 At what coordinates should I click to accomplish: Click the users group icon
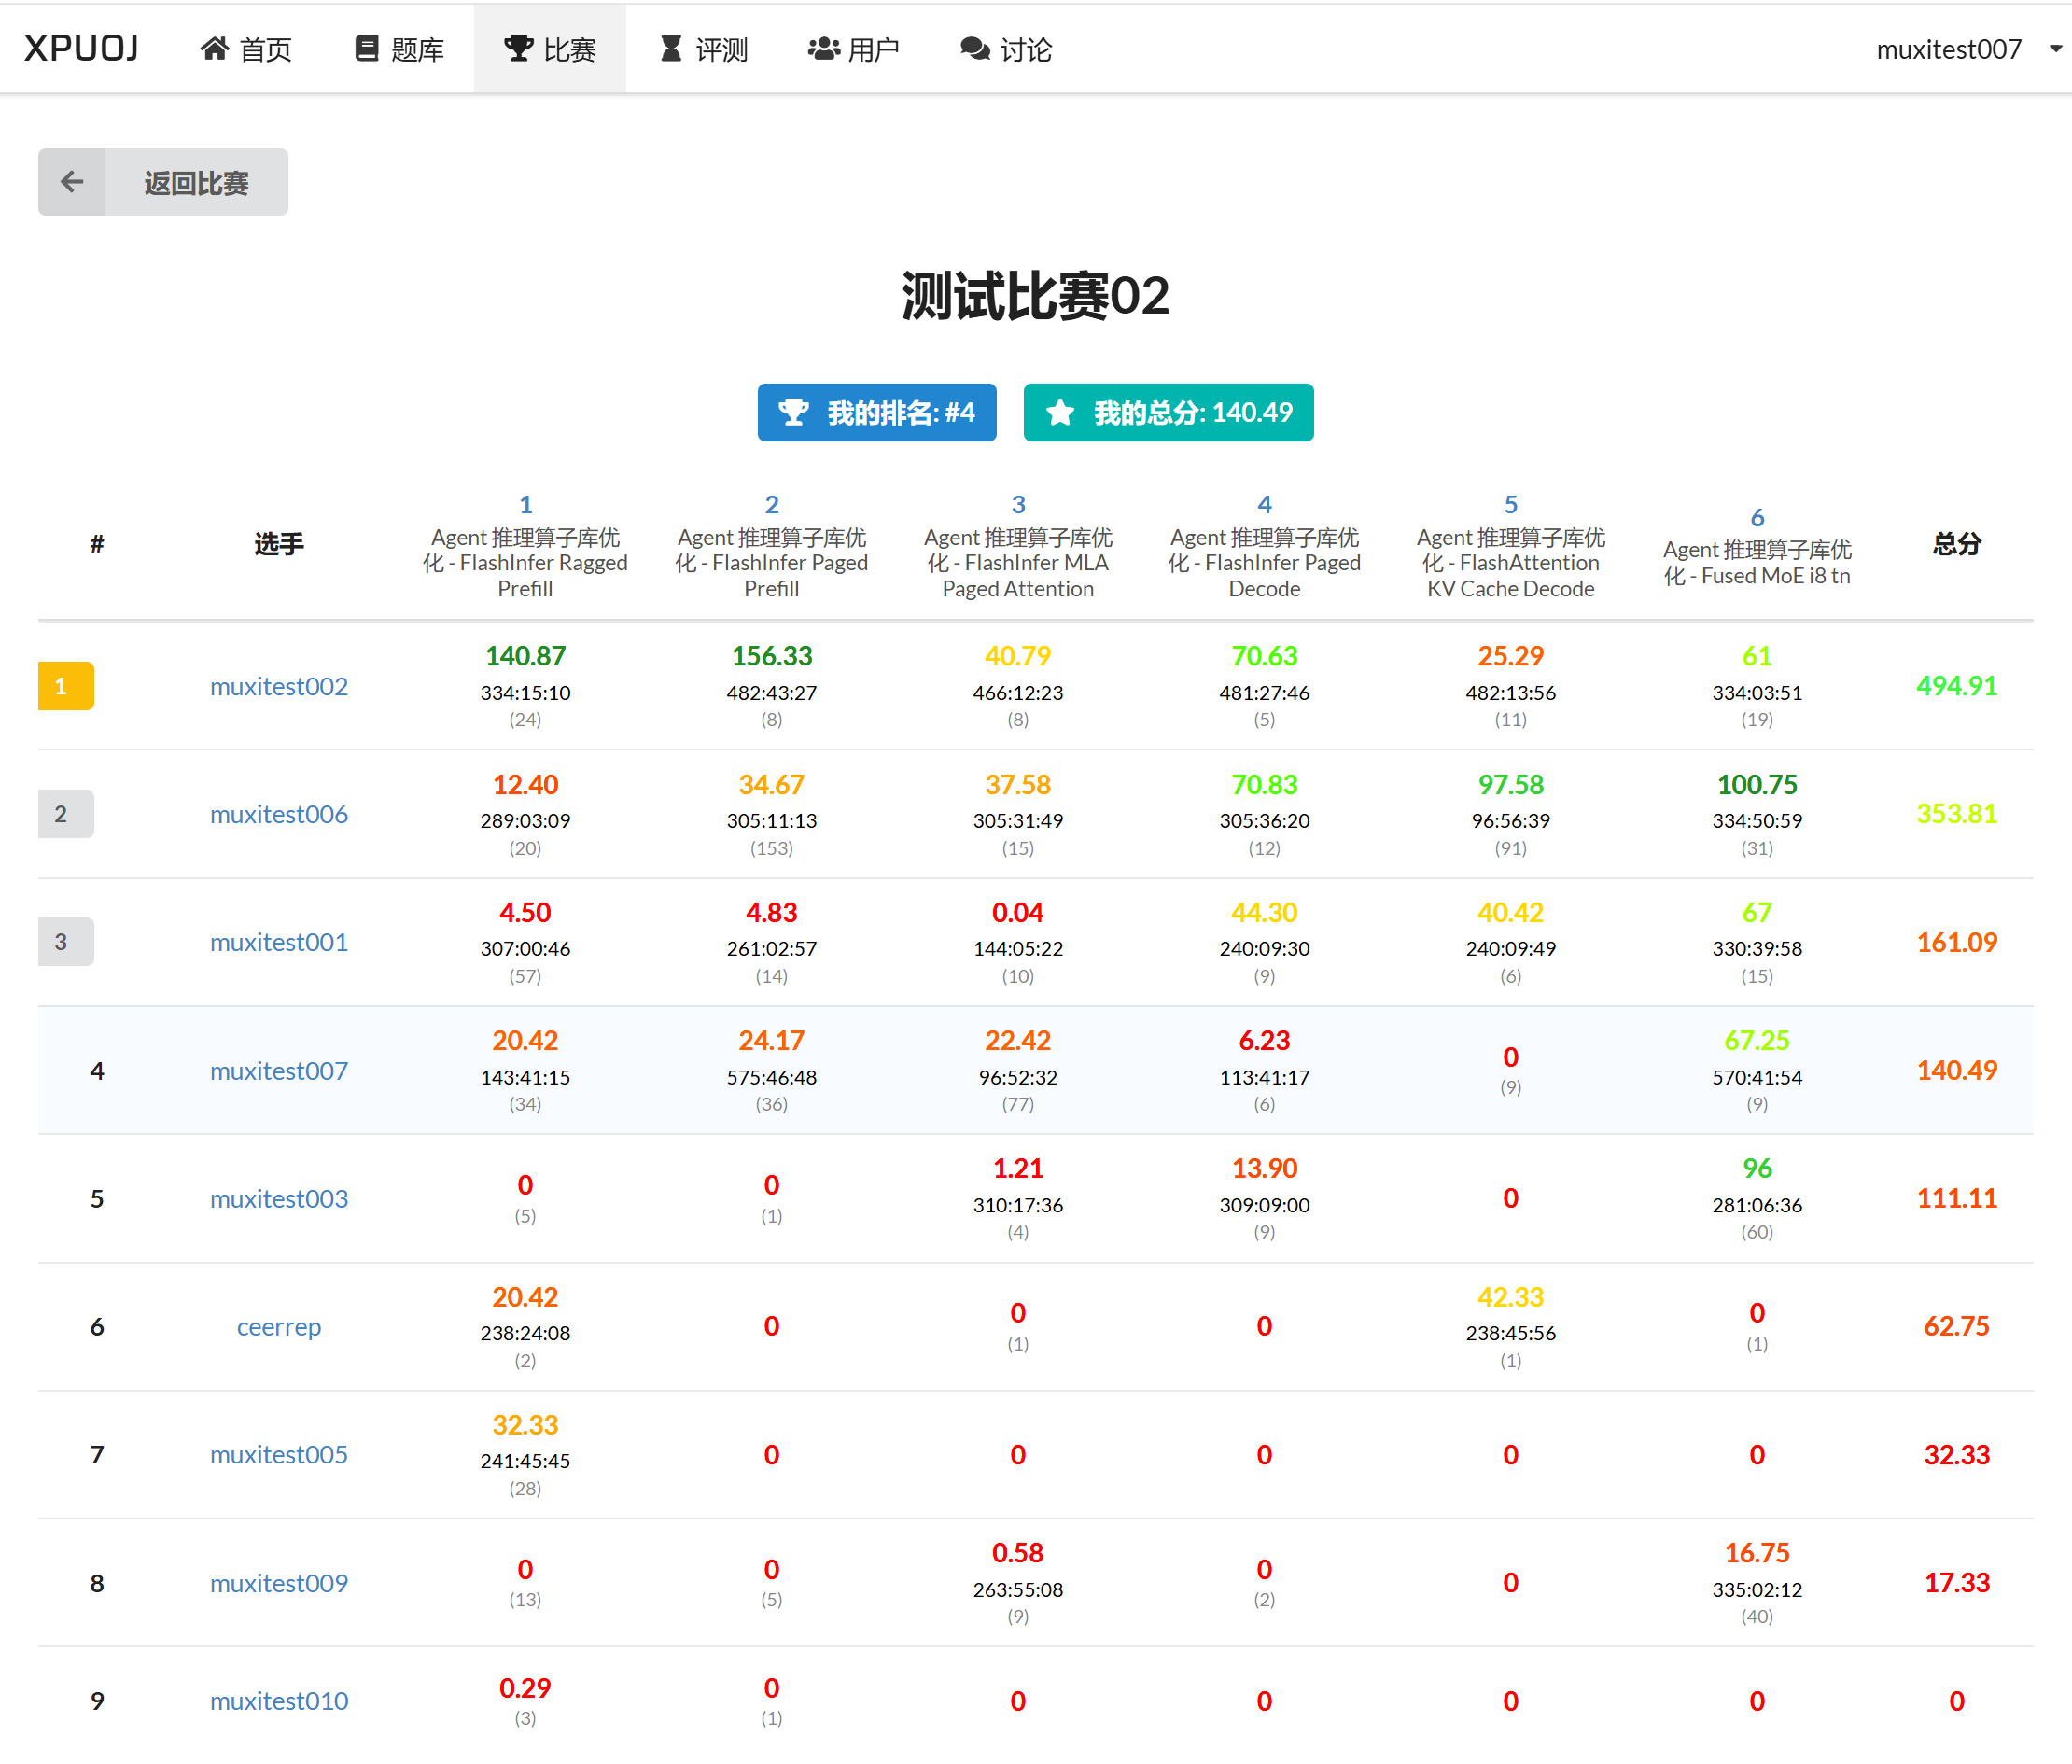(823, 48)
